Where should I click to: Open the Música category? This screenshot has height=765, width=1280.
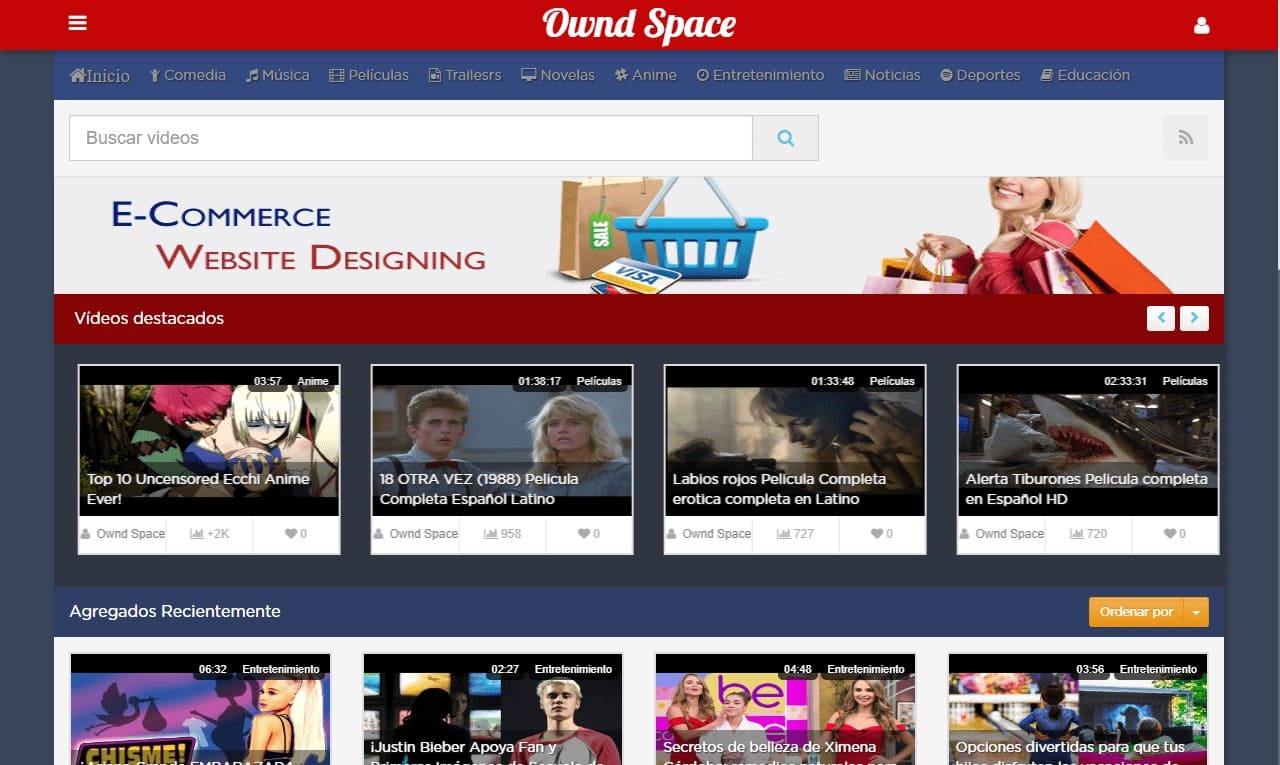[x=278, y=75]
